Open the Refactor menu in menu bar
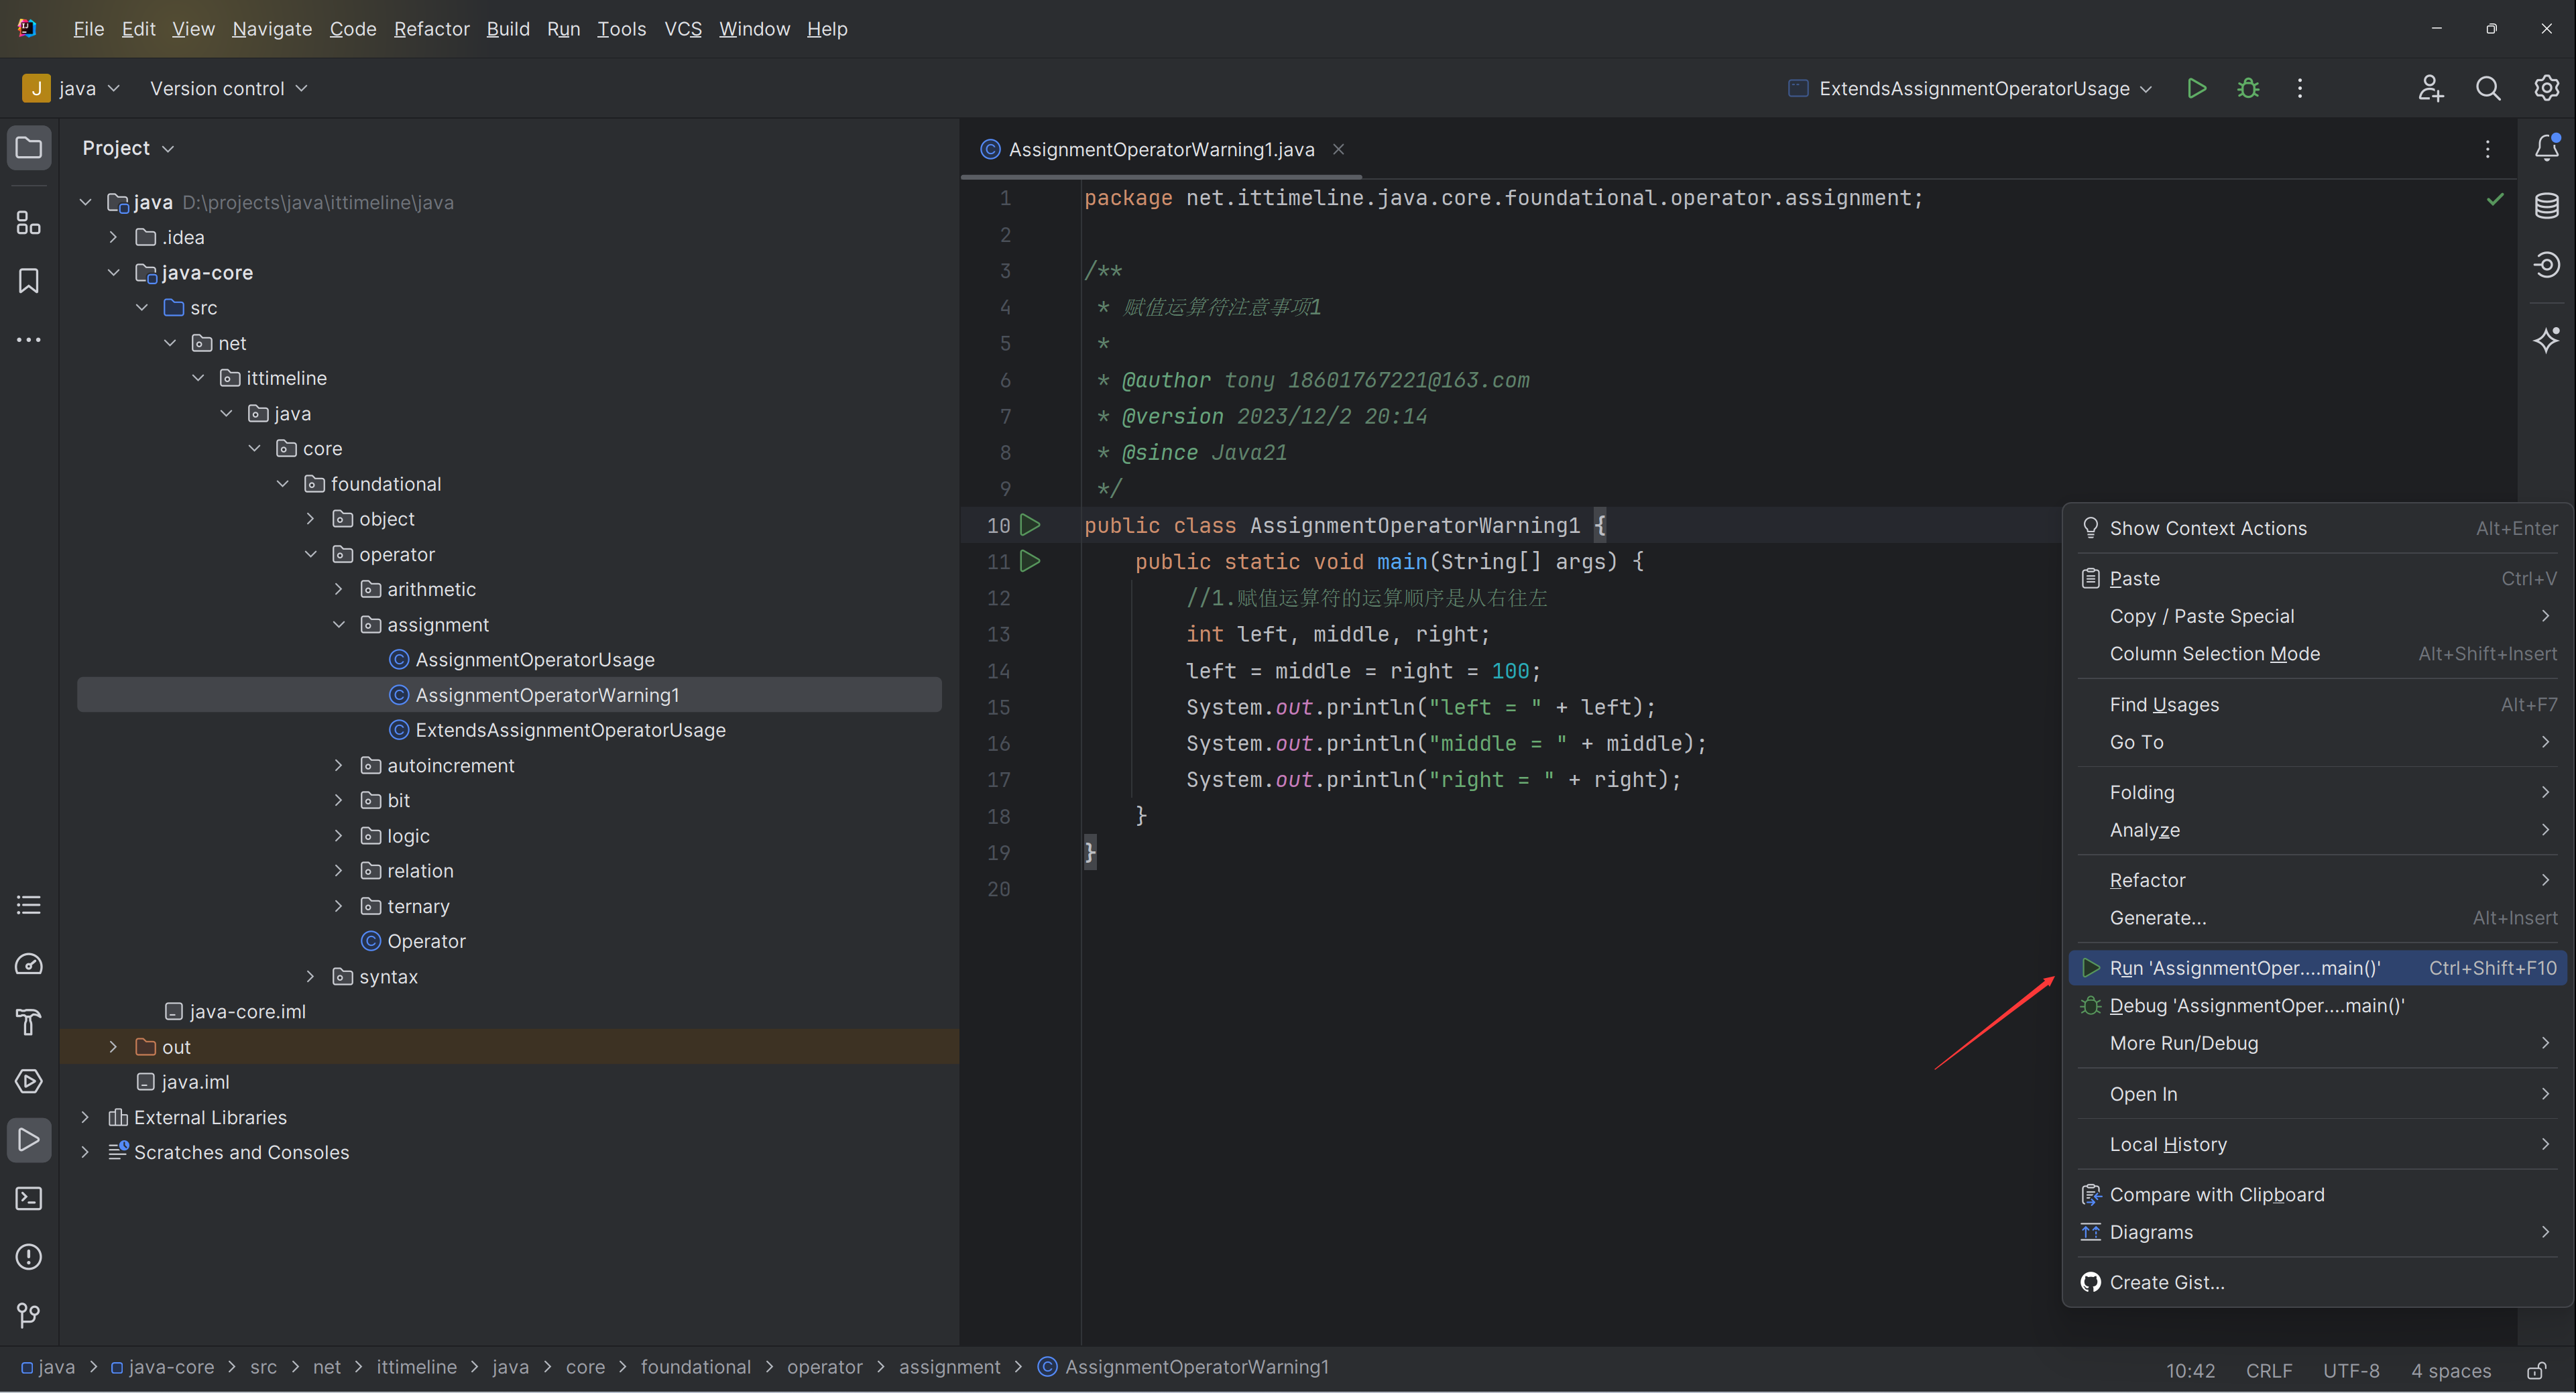The image size is (2576, 1393). coord(431,29)
